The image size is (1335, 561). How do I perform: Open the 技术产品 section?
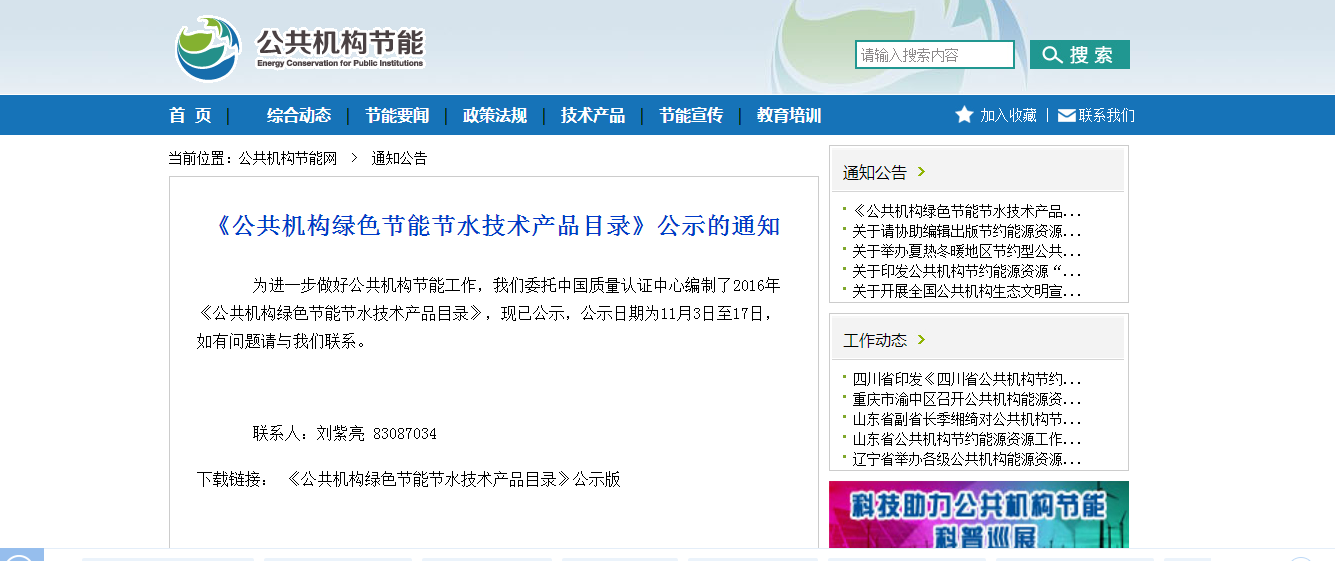click(592, 115)
